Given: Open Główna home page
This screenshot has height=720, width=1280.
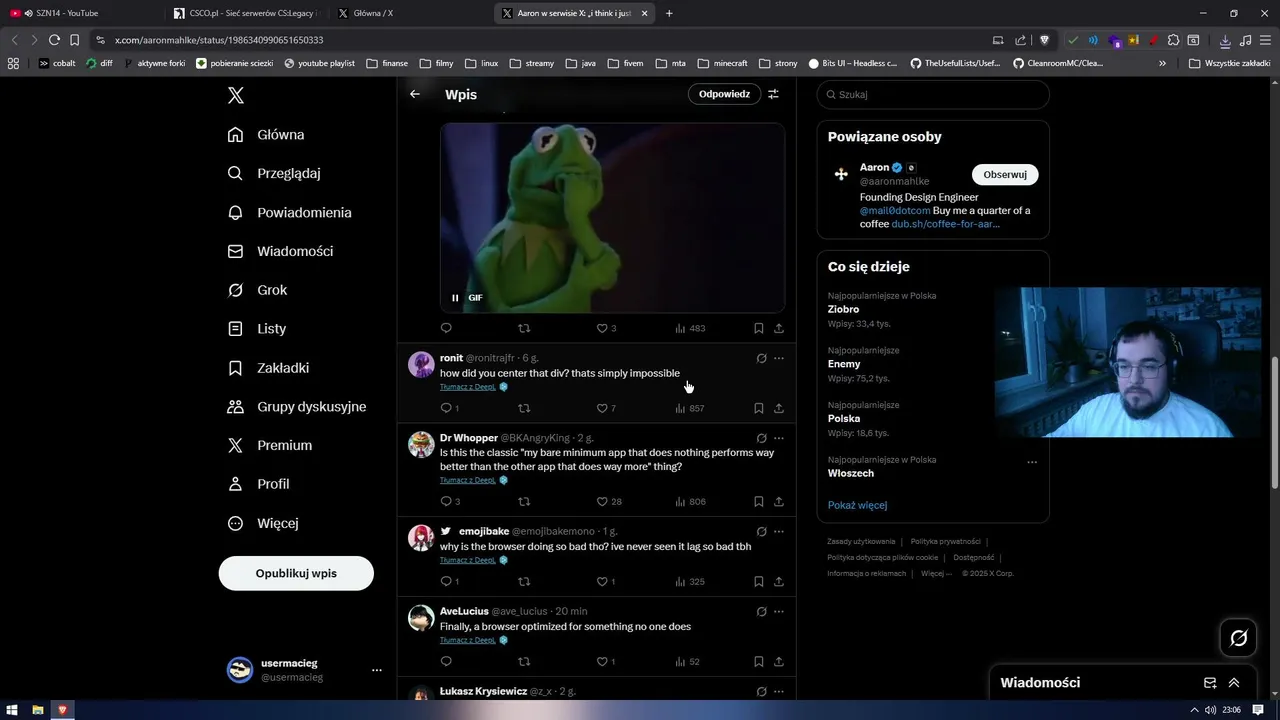Looking at the screenshot, I should point(266,135).
